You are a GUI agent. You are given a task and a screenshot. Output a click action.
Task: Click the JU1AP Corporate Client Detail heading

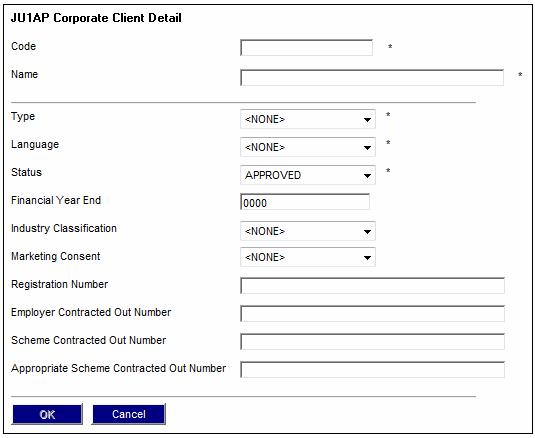tap(96, 18)
